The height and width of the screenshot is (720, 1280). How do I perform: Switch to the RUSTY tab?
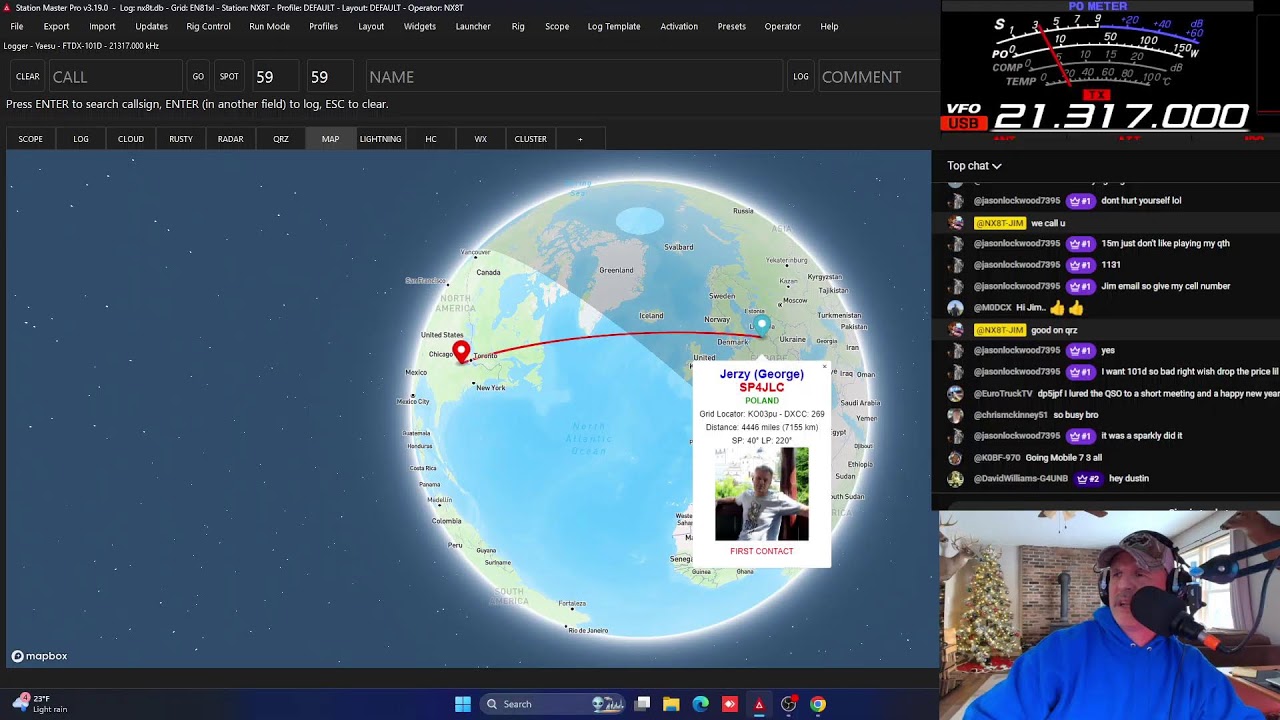181,139
